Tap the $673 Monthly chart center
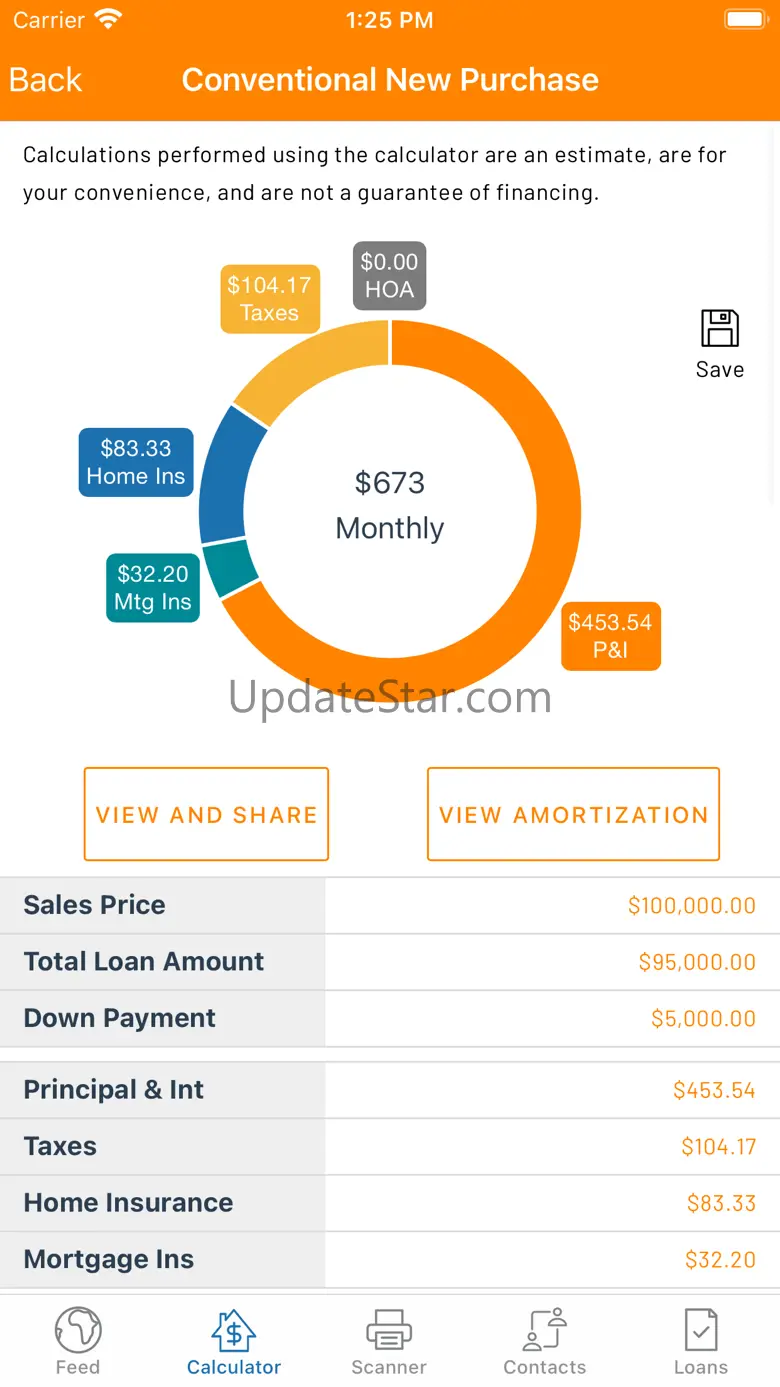 [x=390, y=505]
